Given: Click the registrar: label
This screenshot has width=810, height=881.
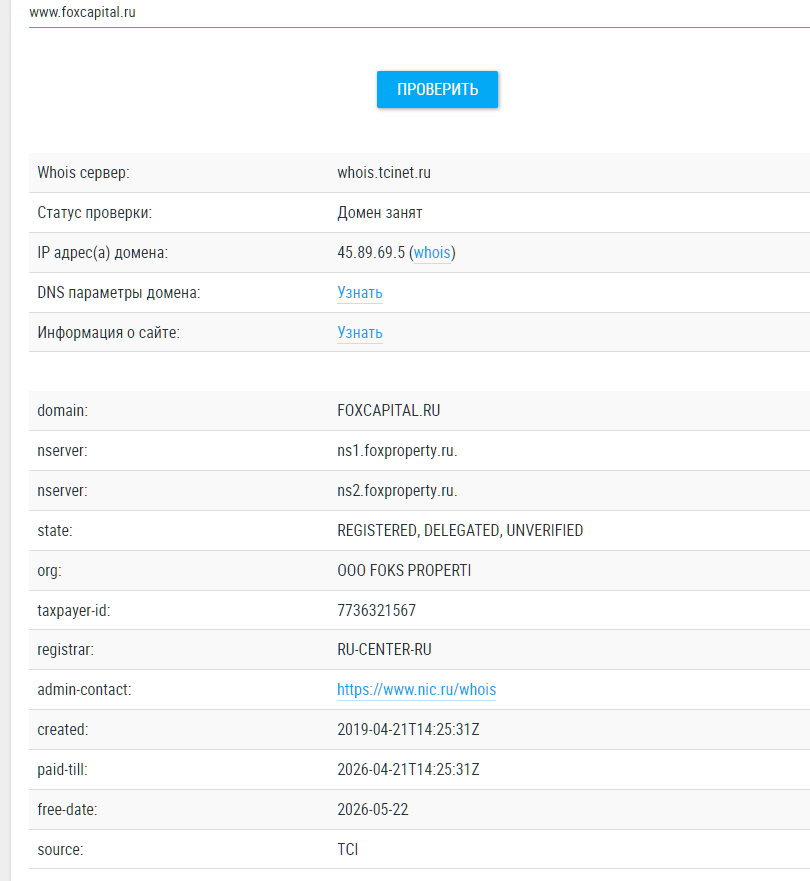Looking at the screenshot, I should point(65,650).
